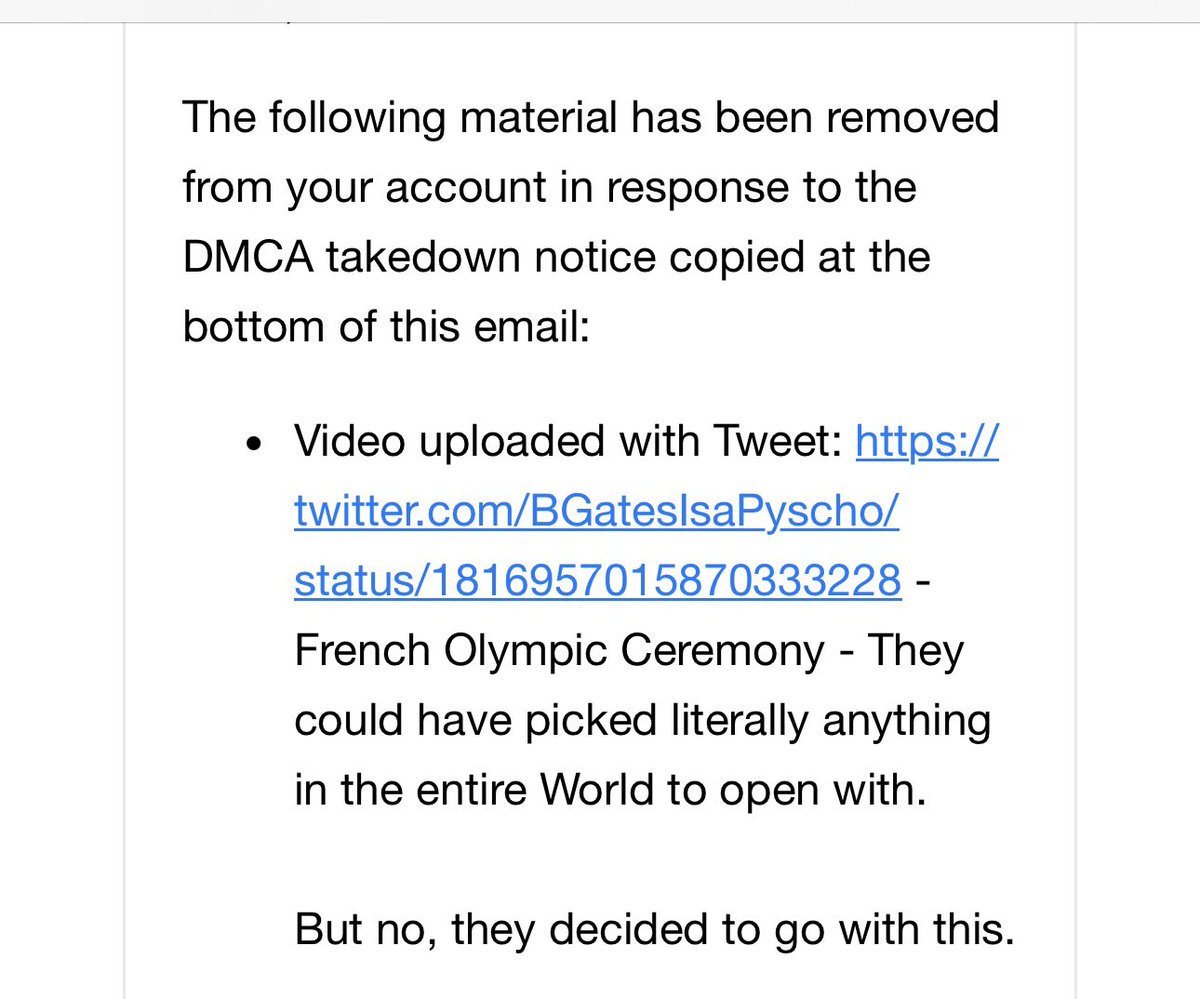Click the word "They" after "Ceremony -"
Viewport: 1200px width, 999px height.
coord(917,652)
